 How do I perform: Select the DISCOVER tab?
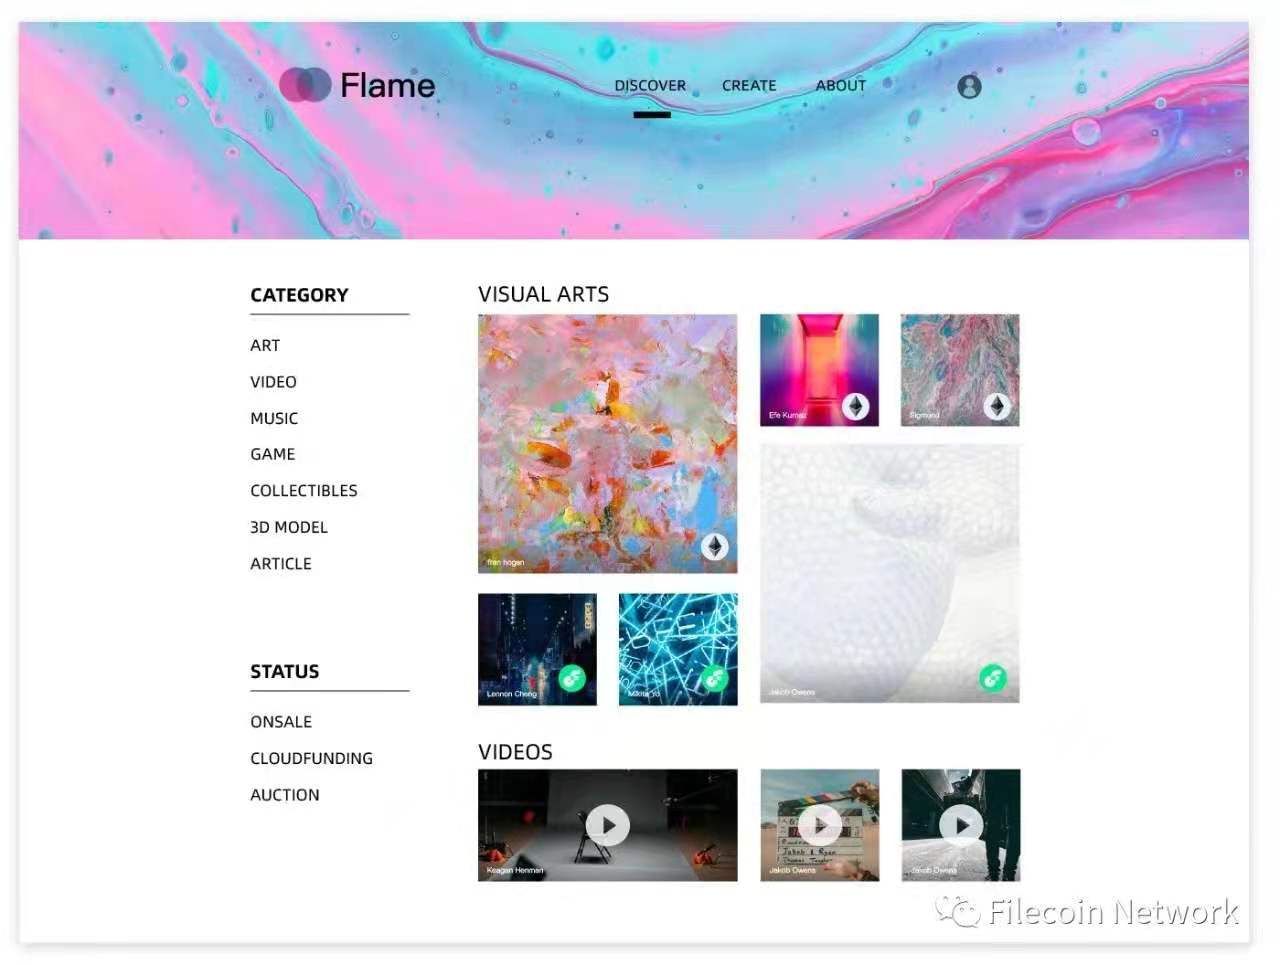[650, 86]
